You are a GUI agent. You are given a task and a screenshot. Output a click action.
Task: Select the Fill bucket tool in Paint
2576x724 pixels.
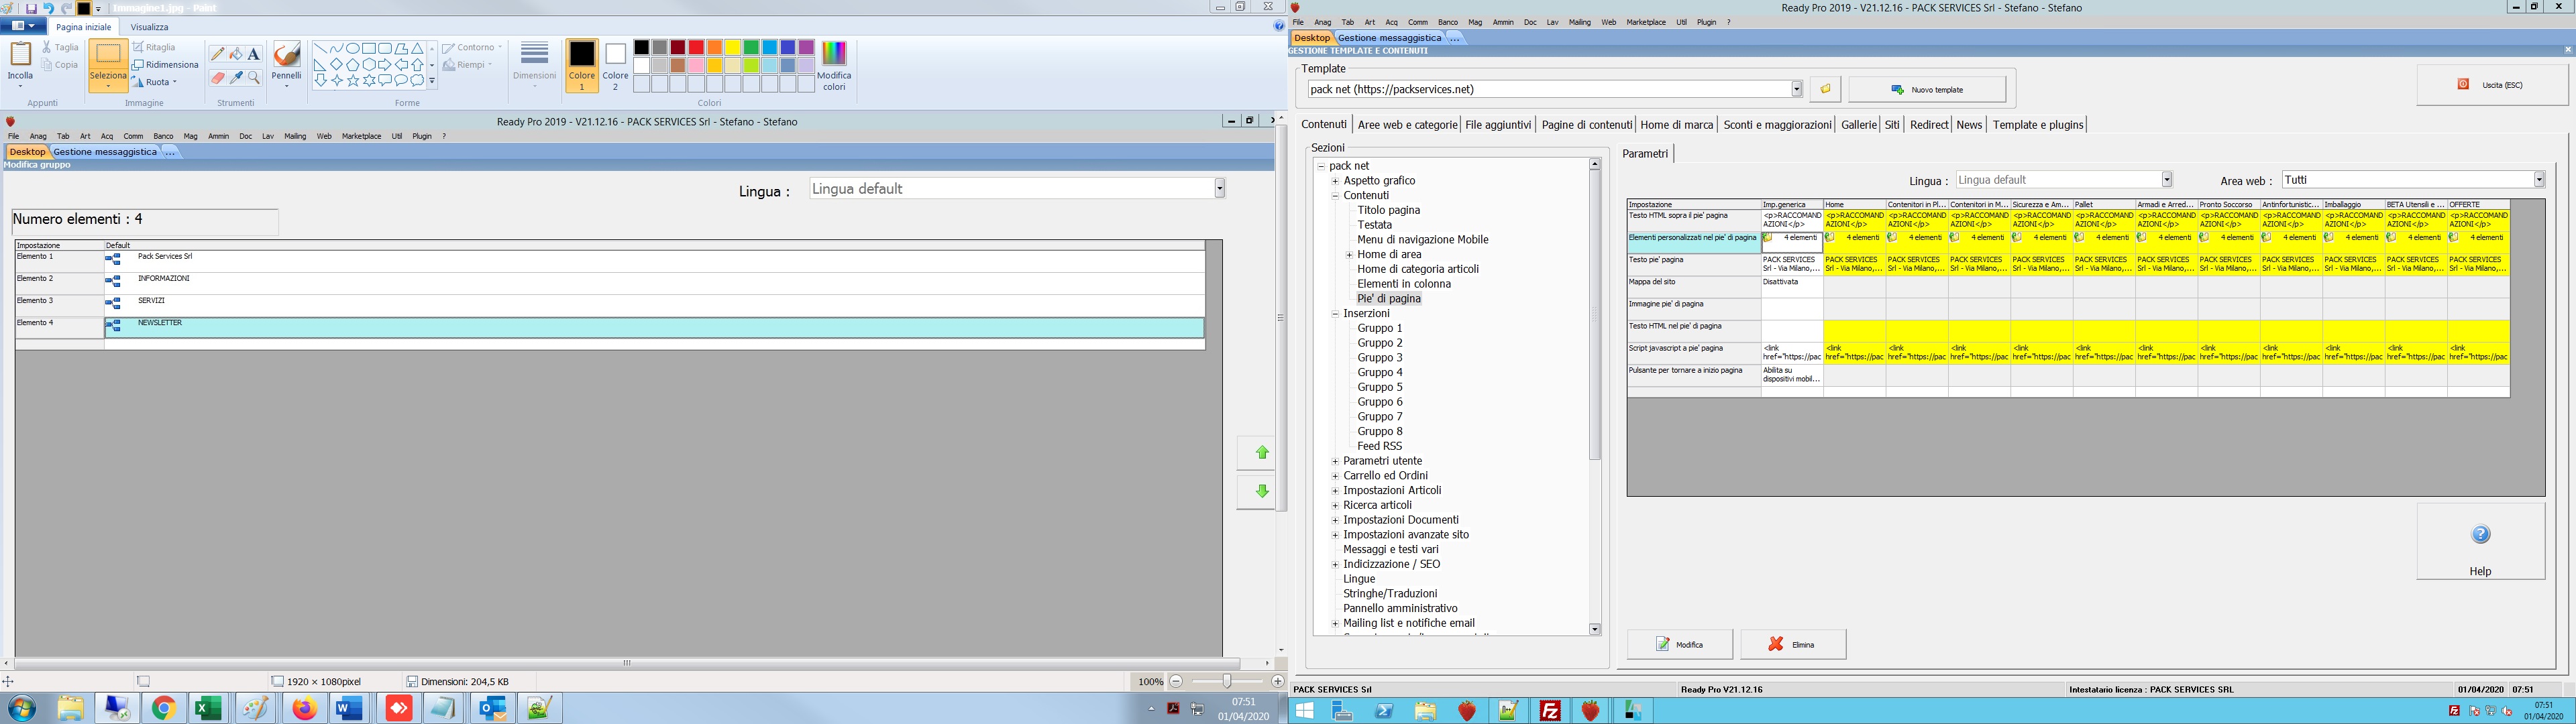tap(235, 54)
